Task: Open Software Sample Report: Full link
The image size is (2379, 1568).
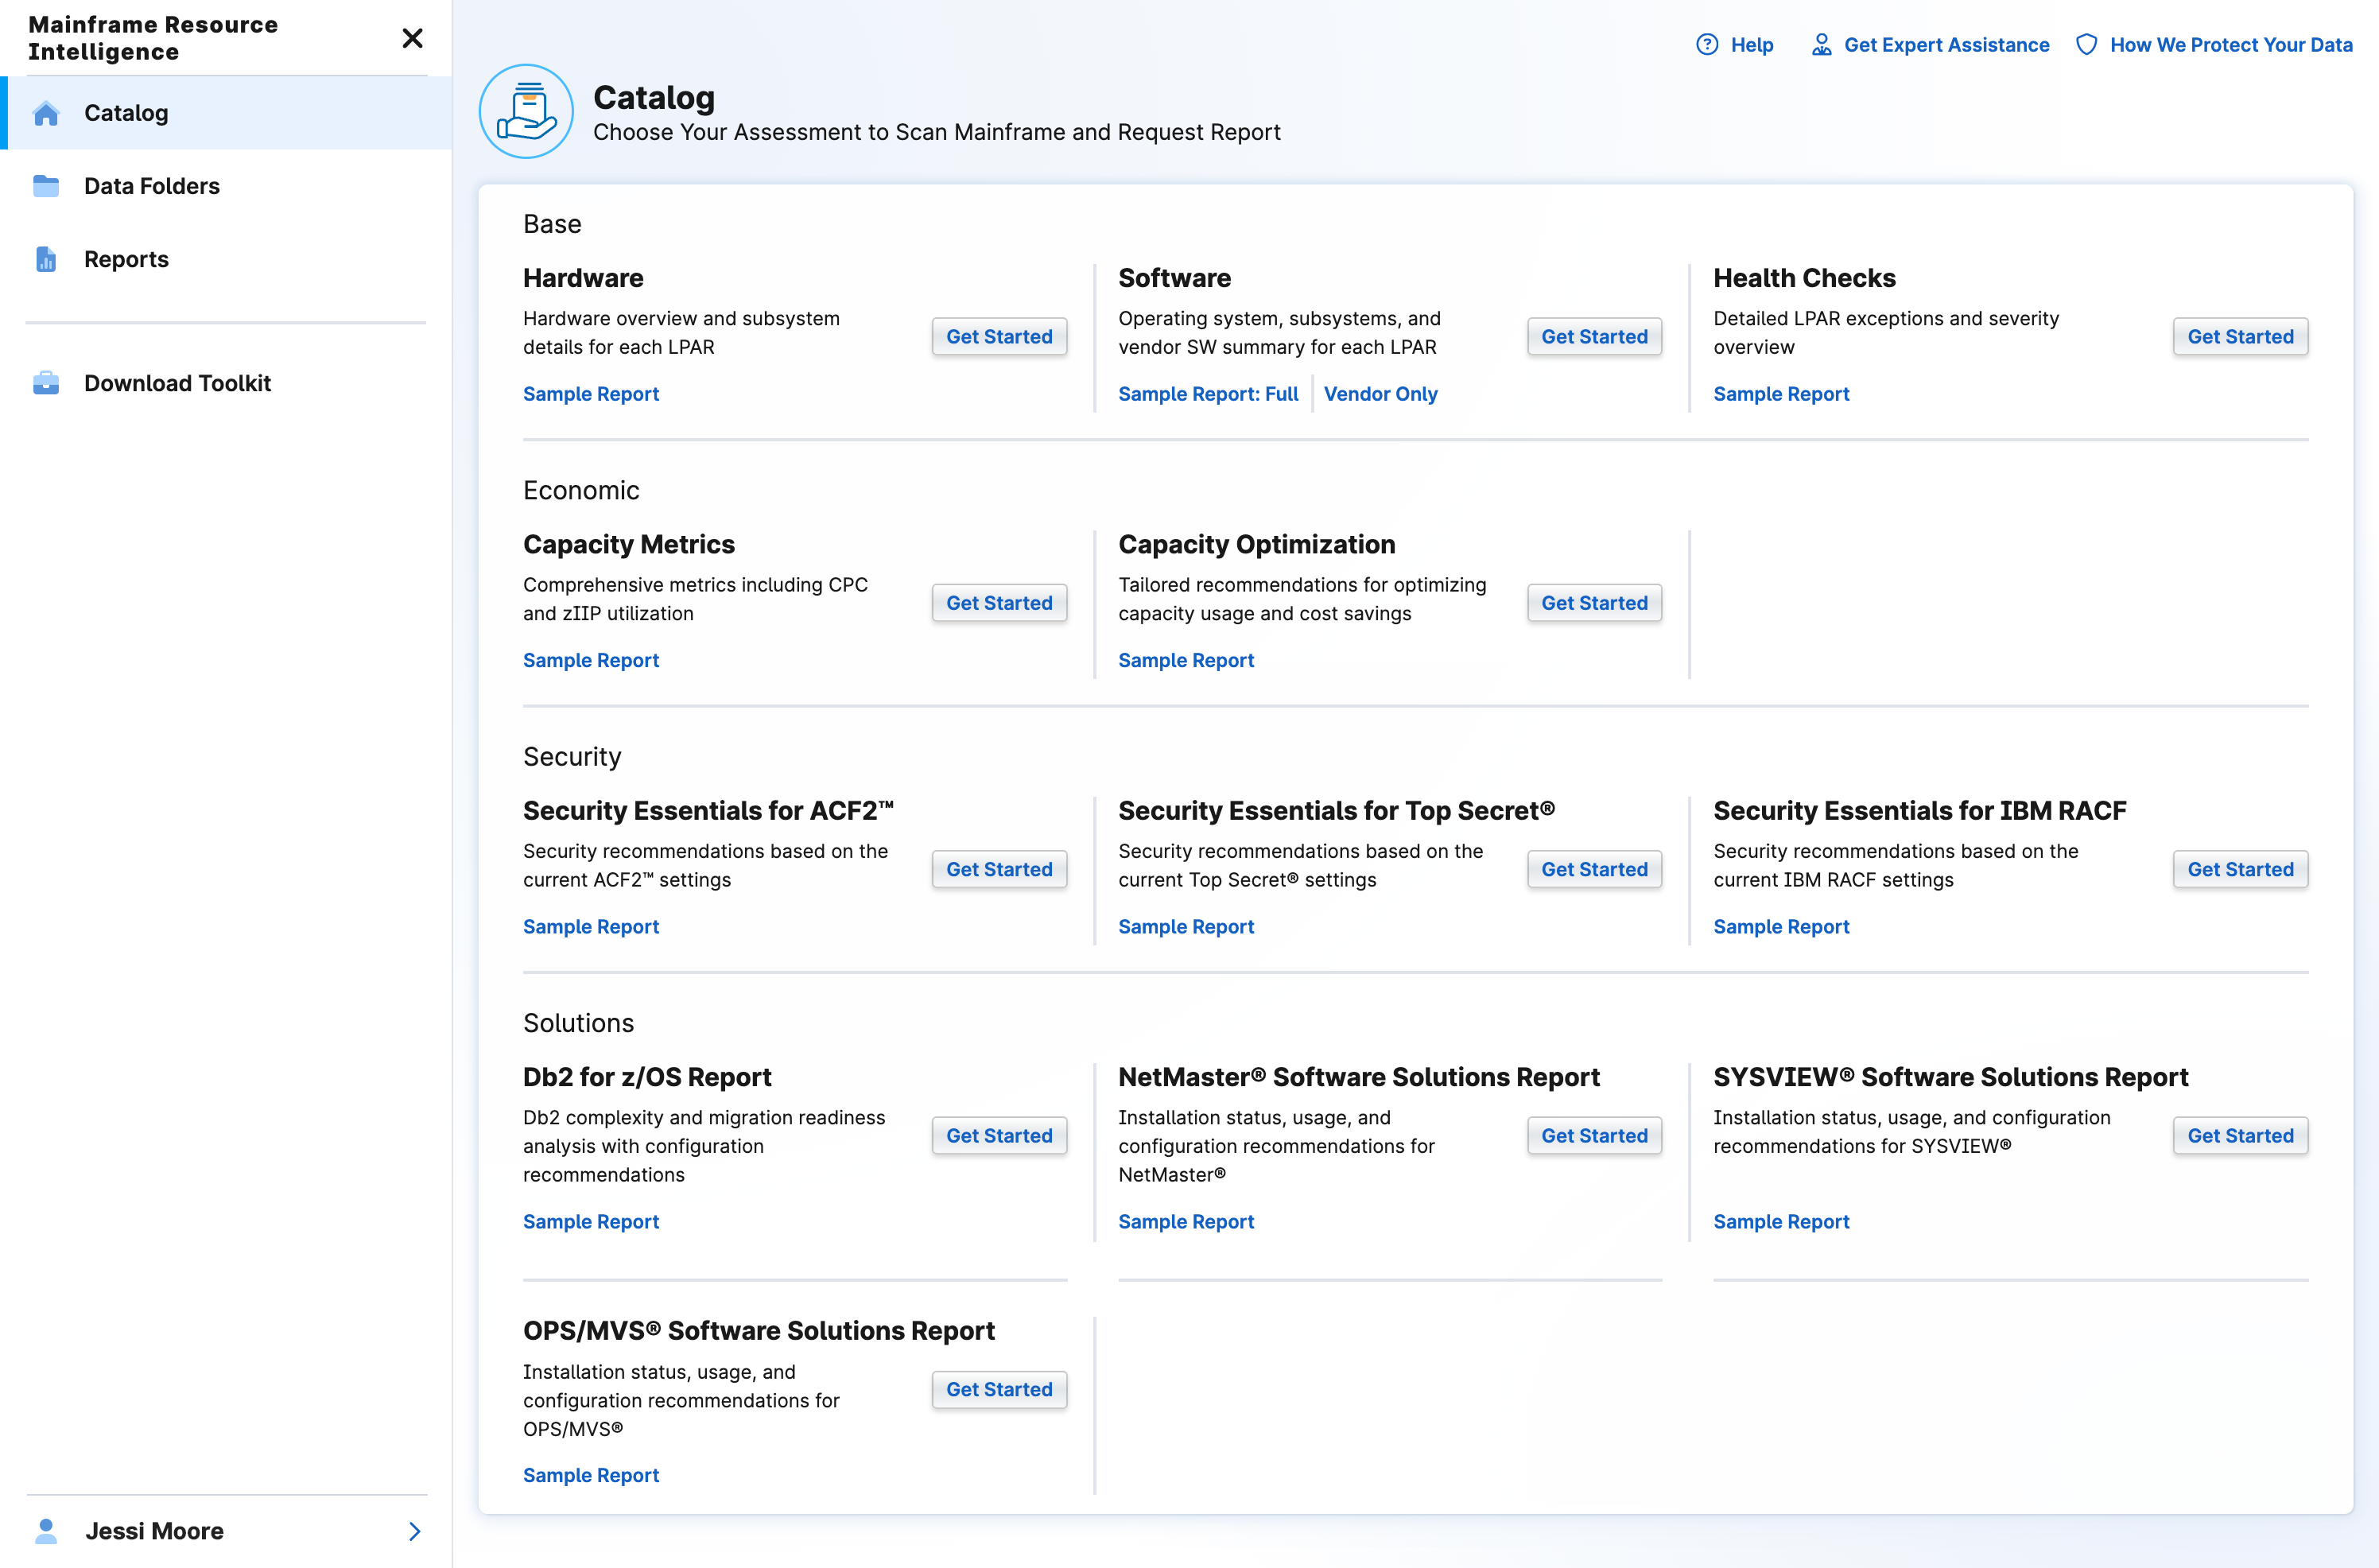Action: pyautogui.click(x=1208, y=394)
